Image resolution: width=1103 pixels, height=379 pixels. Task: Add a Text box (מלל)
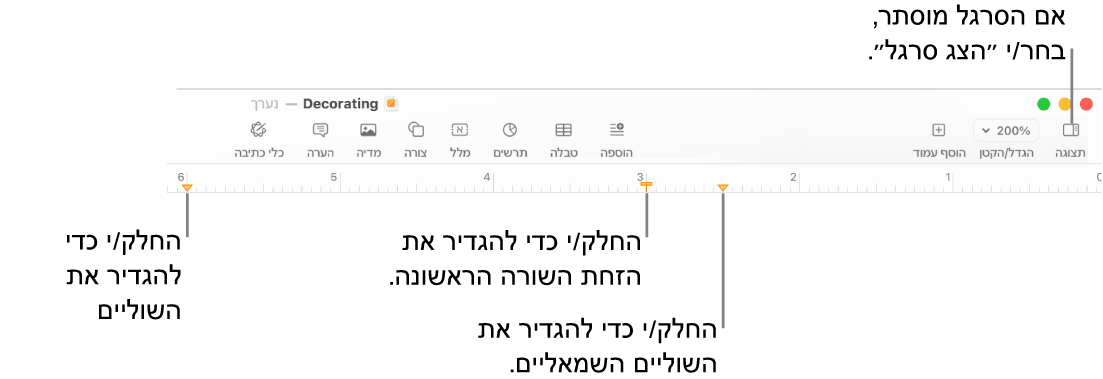pyautogui.click(x=459, y=130)
